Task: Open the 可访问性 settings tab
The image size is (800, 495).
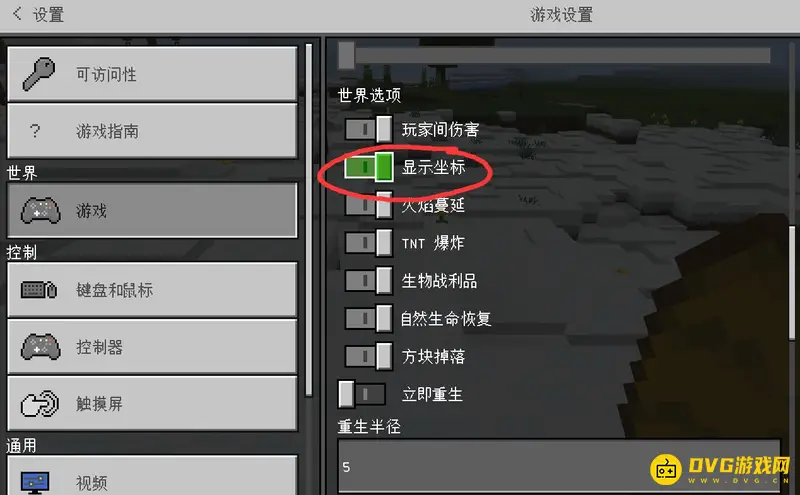Action: coord(152,74)
